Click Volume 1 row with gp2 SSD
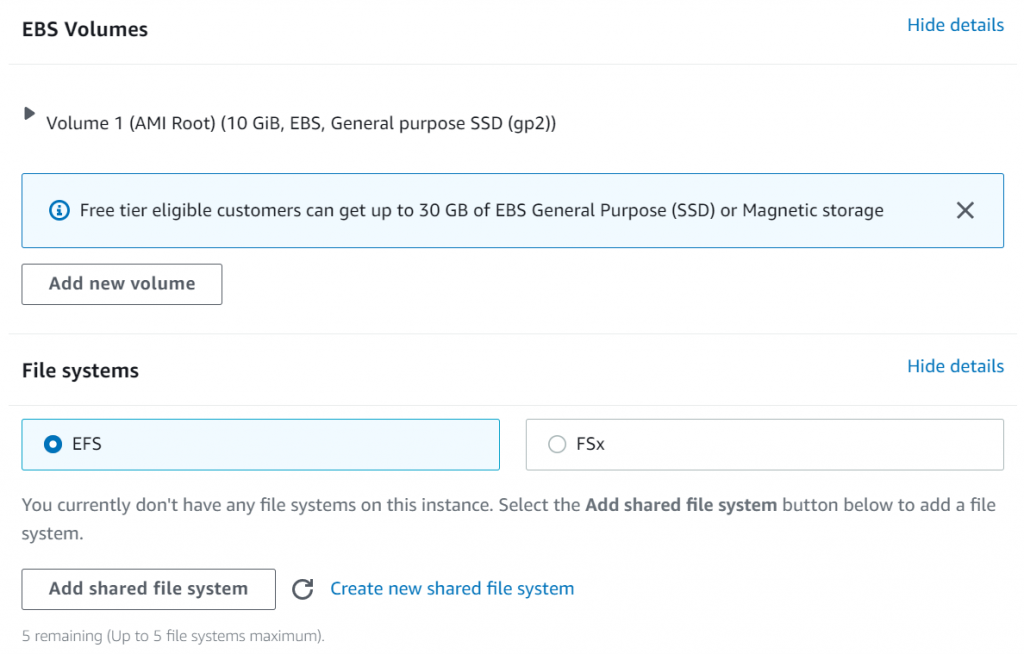 [x=300, y=122]
